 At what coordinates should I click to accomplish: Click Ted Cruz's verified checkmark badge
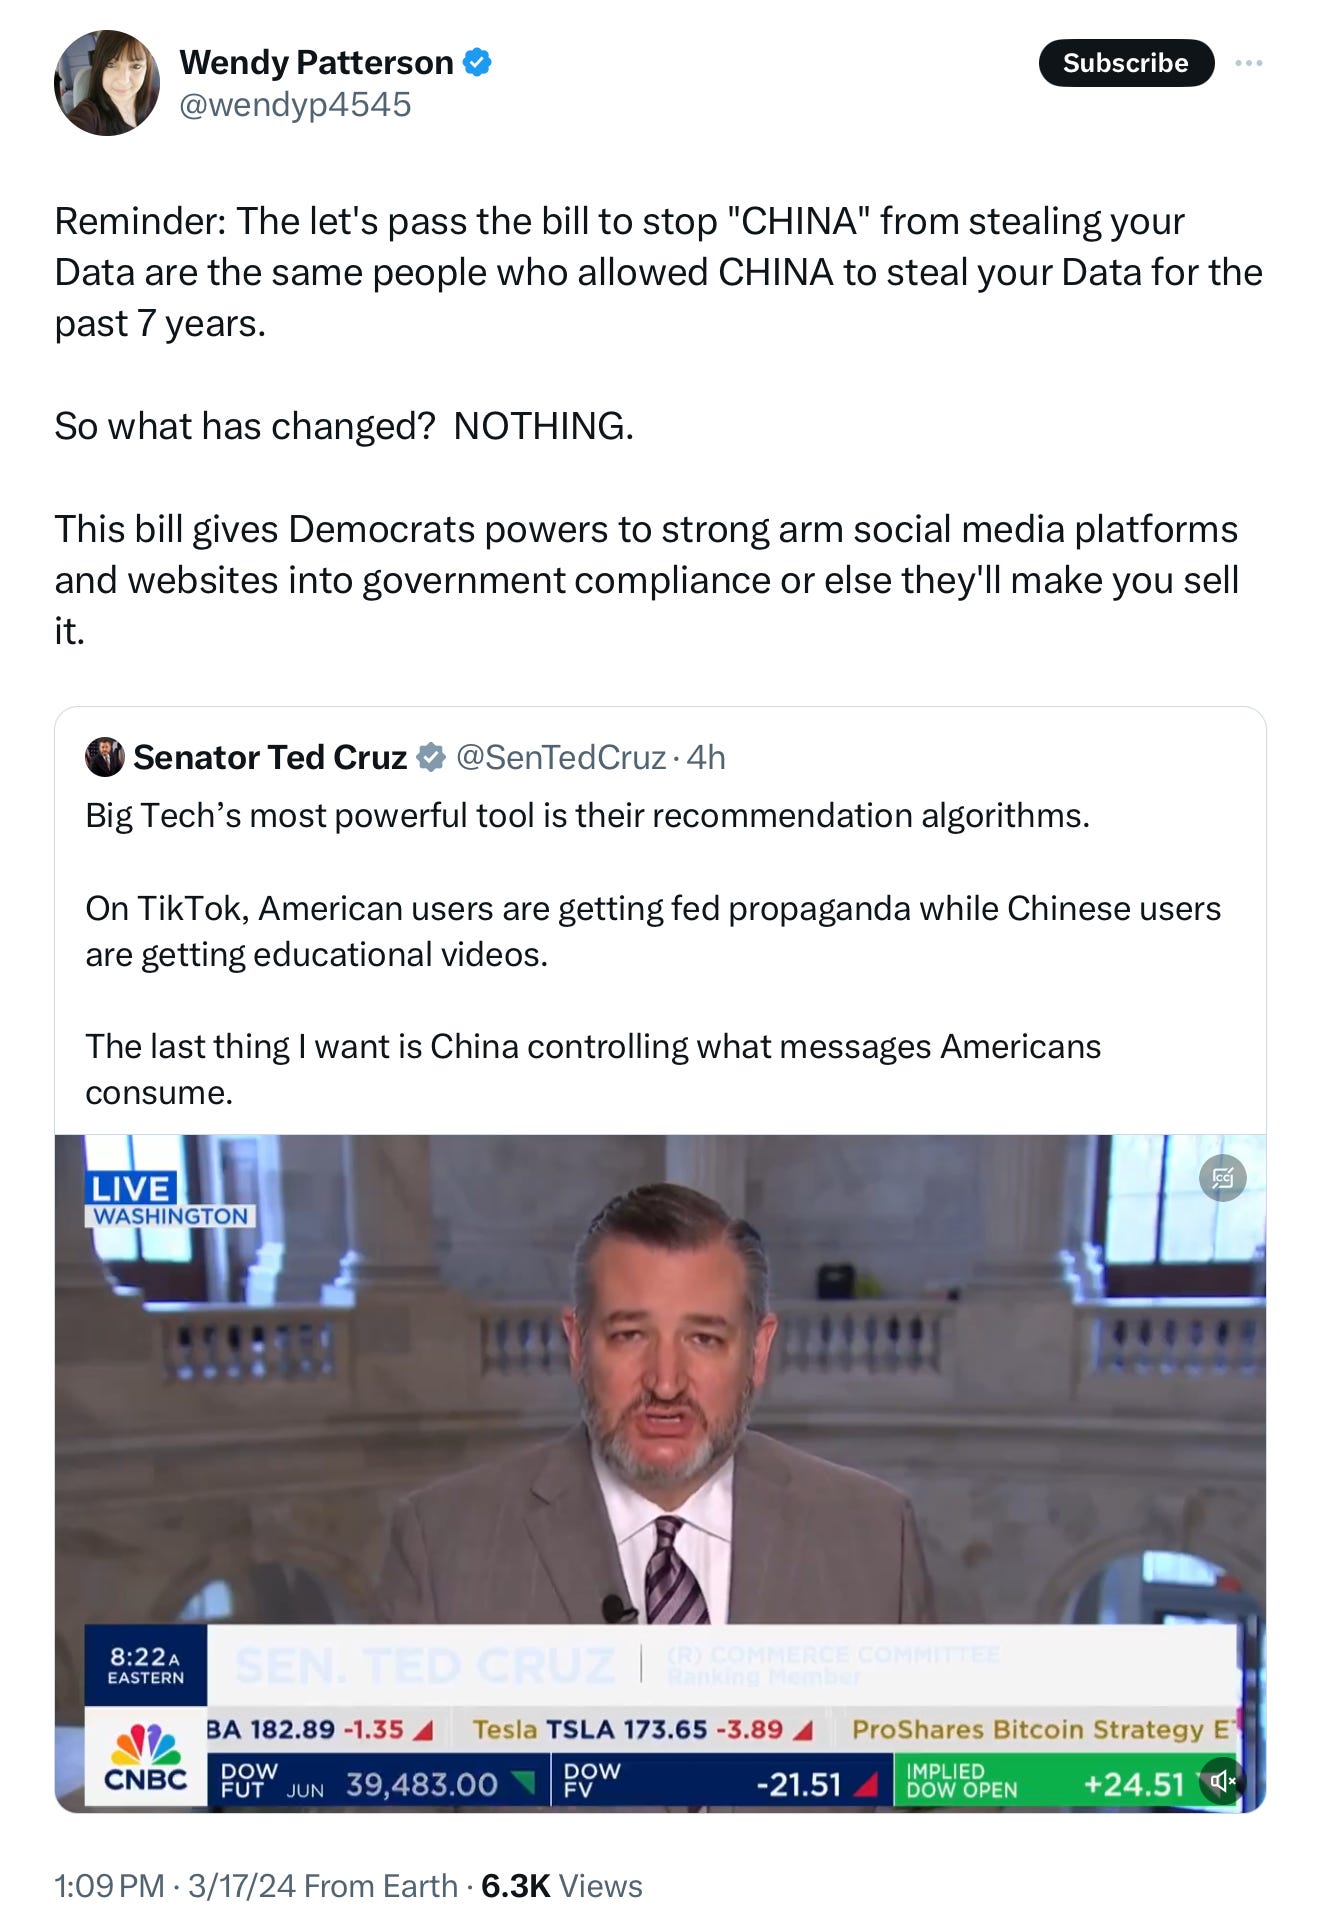(x=431, y=757)
